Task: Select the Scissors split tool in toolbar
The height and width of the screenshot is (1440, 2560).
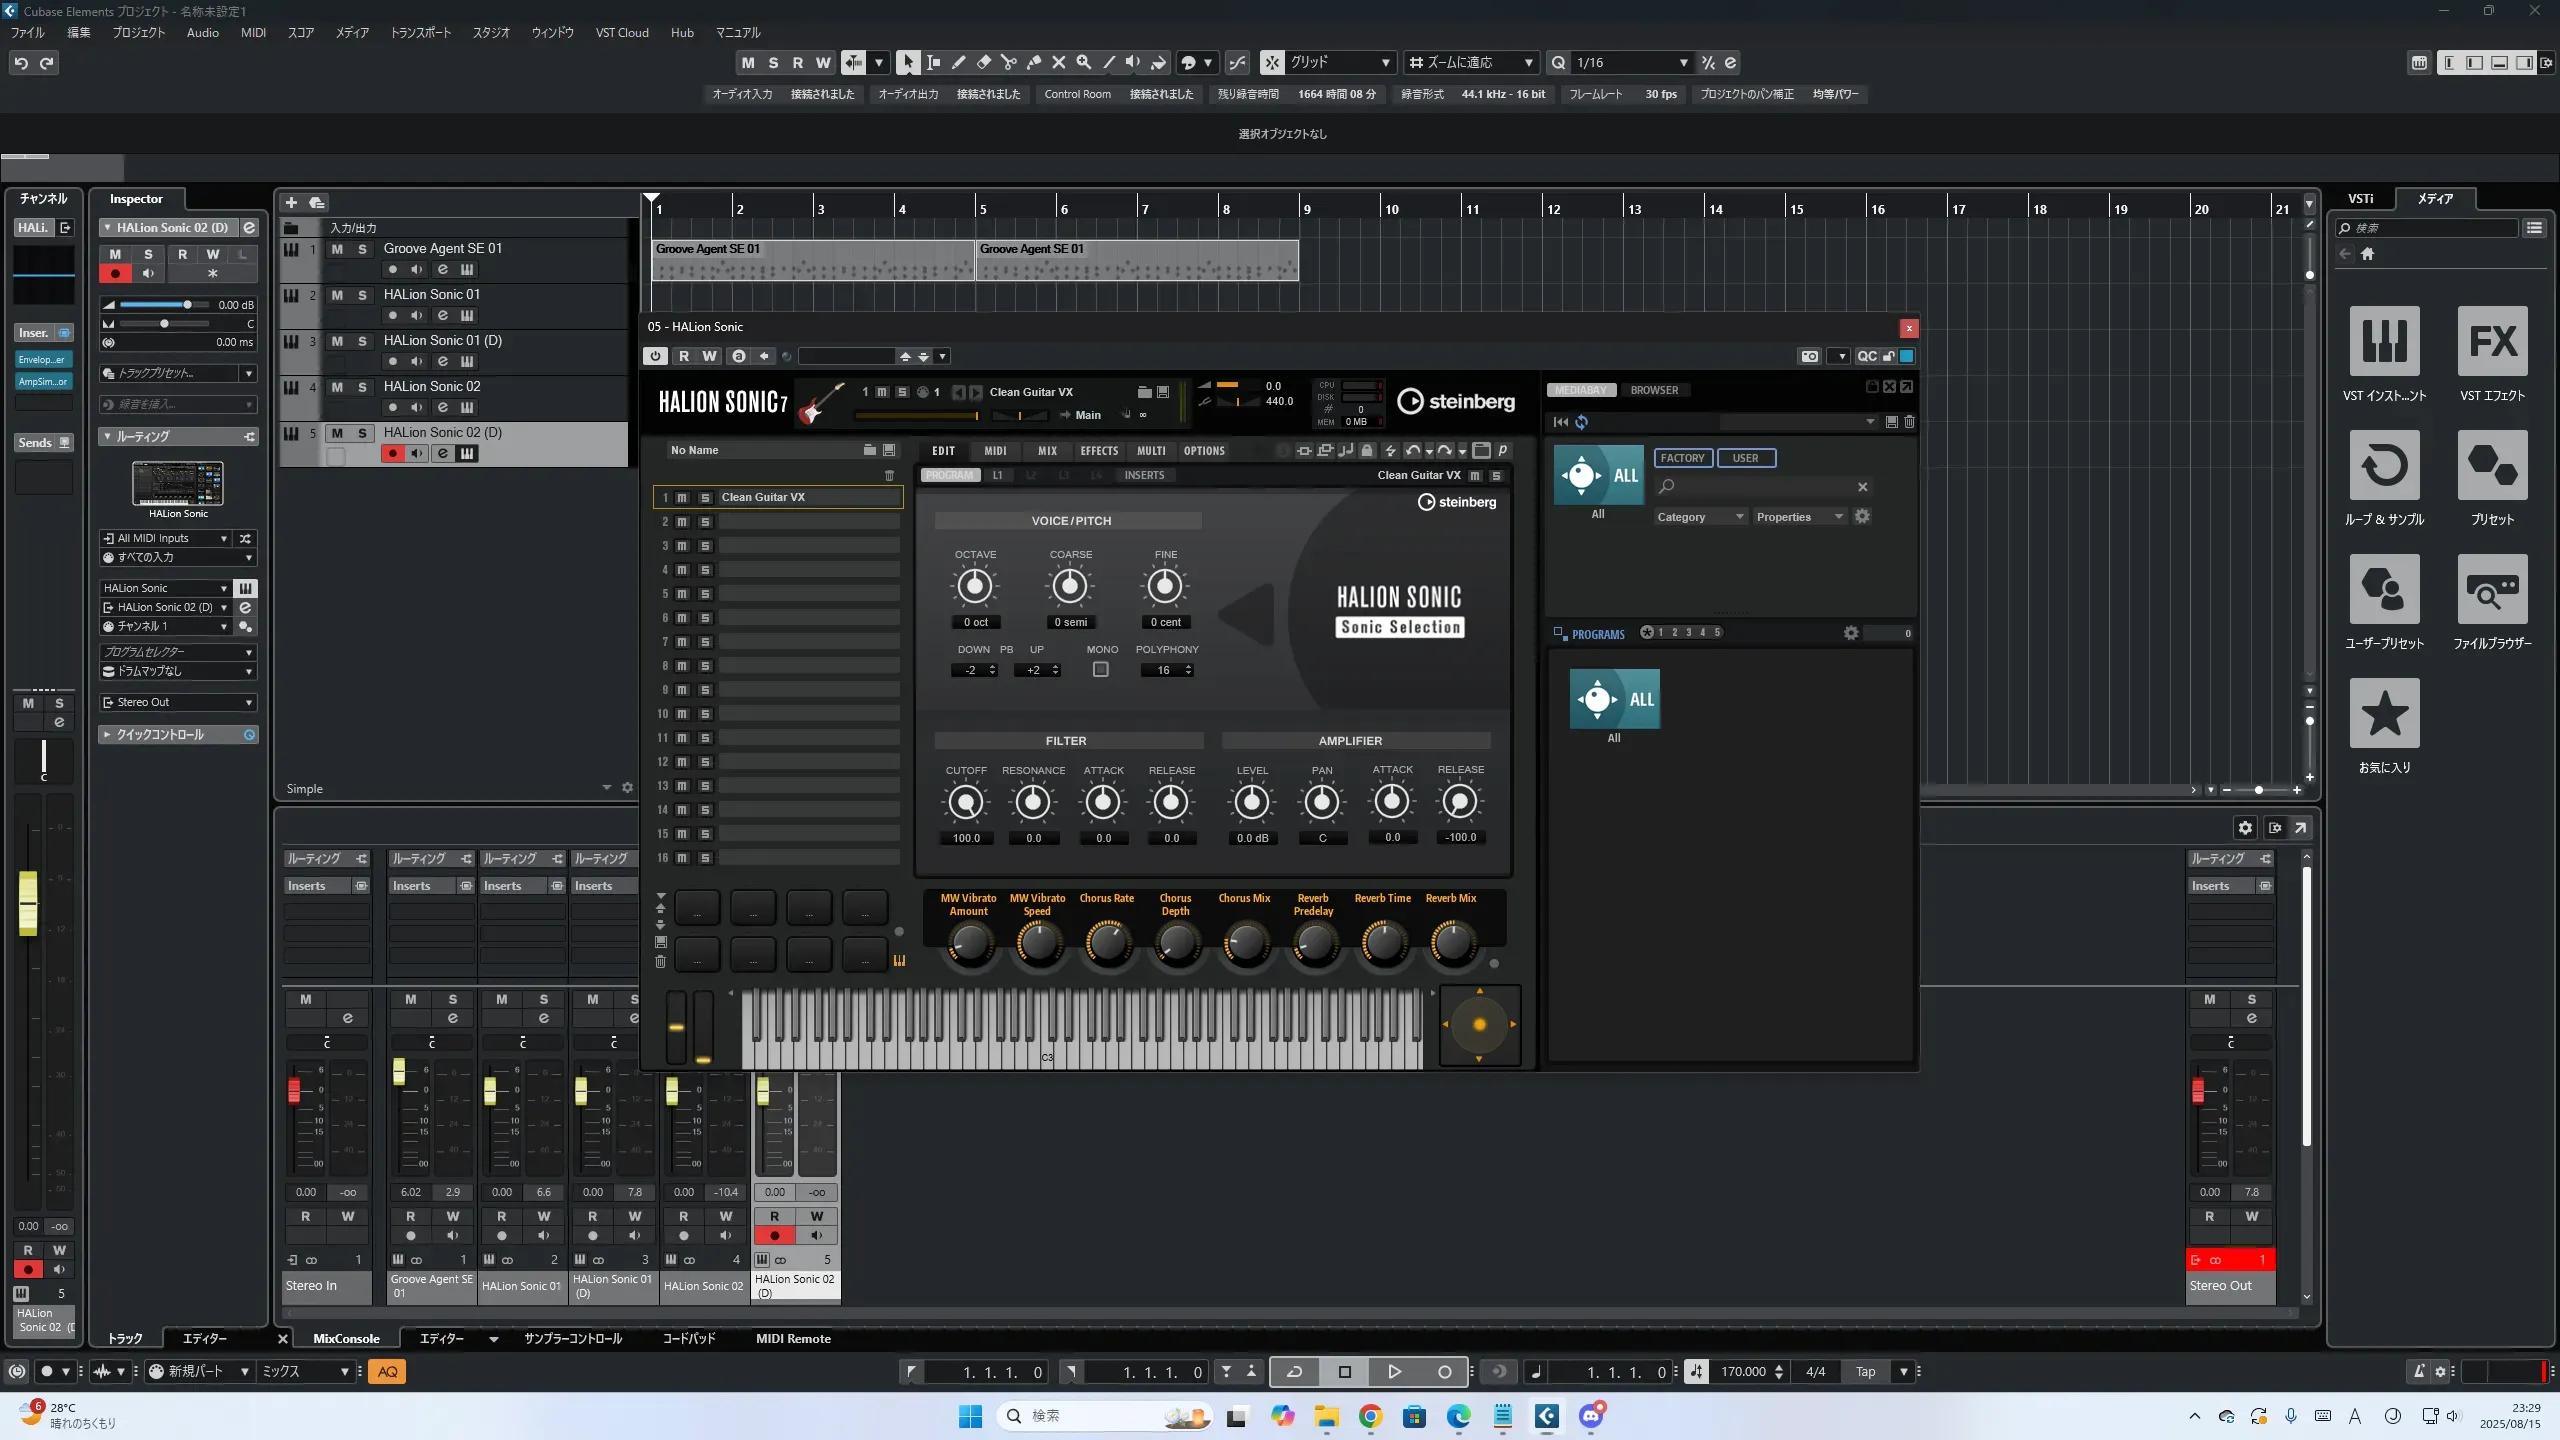Action: (x=1008, y=62)
